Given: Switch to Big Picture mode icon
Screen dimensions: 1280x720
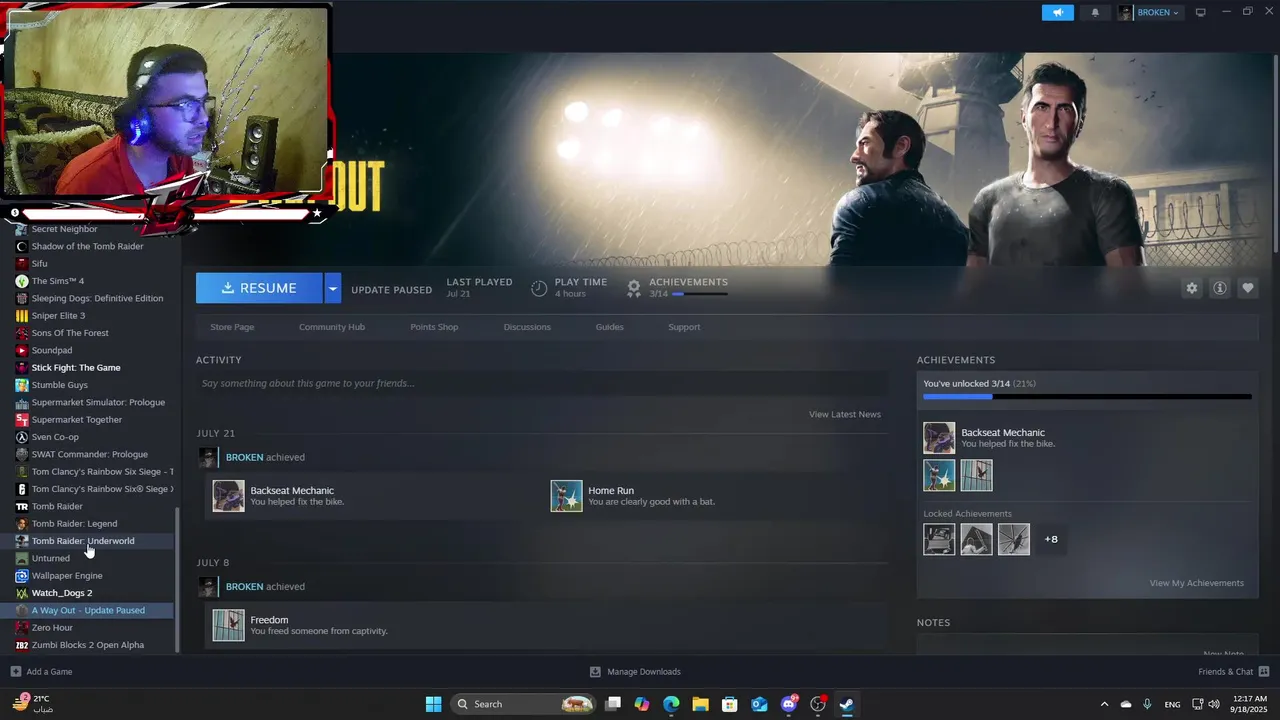Looking at the screenshot, I should [x=1201, y=12].
